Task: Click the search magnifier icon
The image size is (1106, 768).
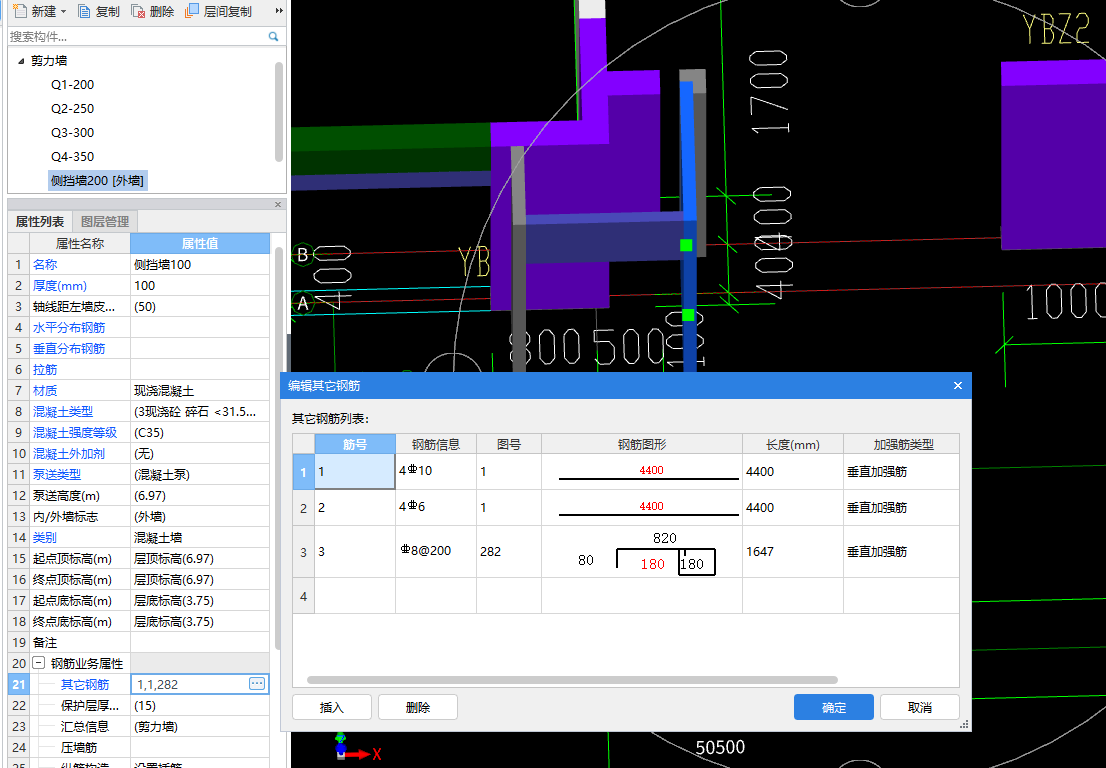Action: pyautogui.click(x=274, y=37)
